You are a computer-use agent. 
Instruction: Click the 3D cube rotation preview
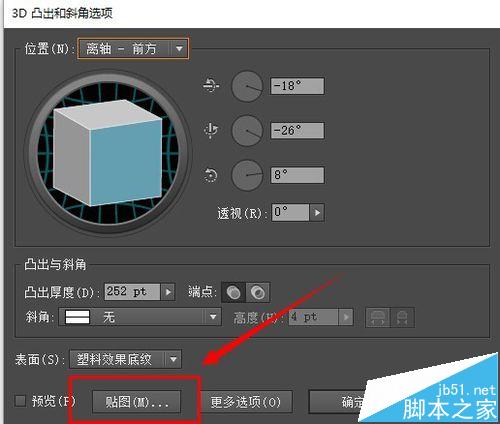(108, 153)
